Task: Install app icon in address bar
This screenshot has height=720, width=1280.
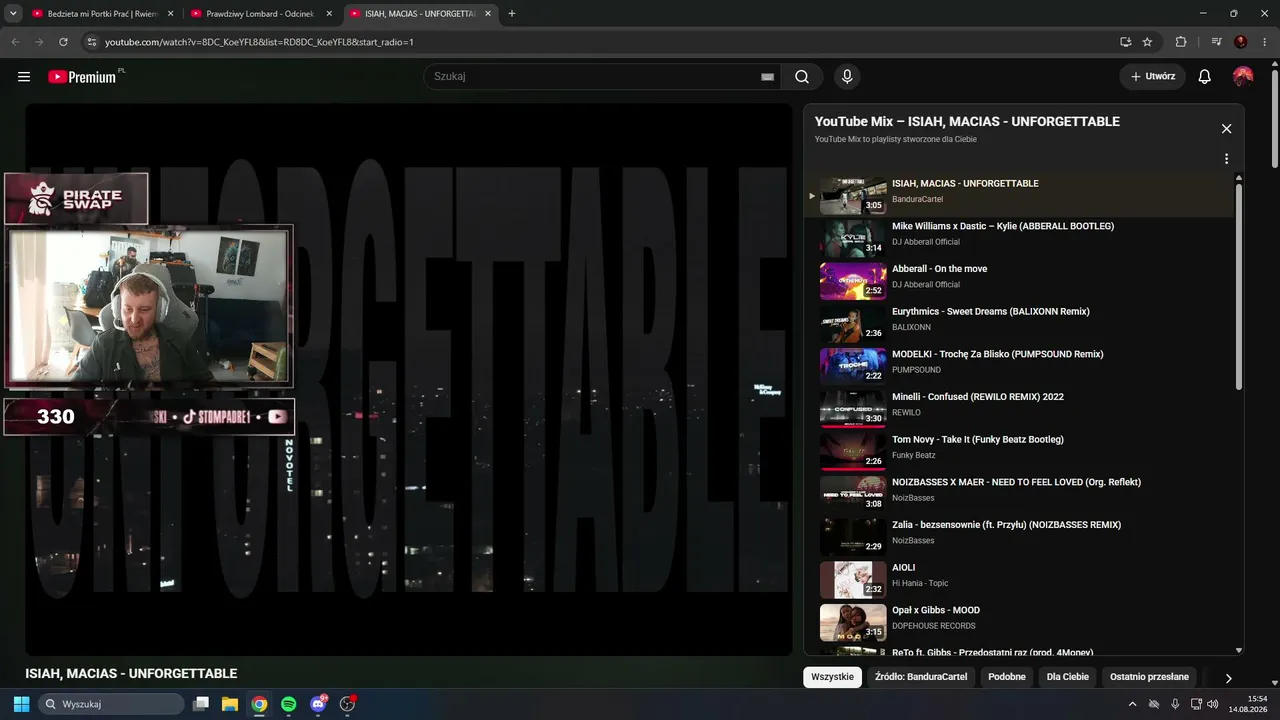Action: point(1125,42)
